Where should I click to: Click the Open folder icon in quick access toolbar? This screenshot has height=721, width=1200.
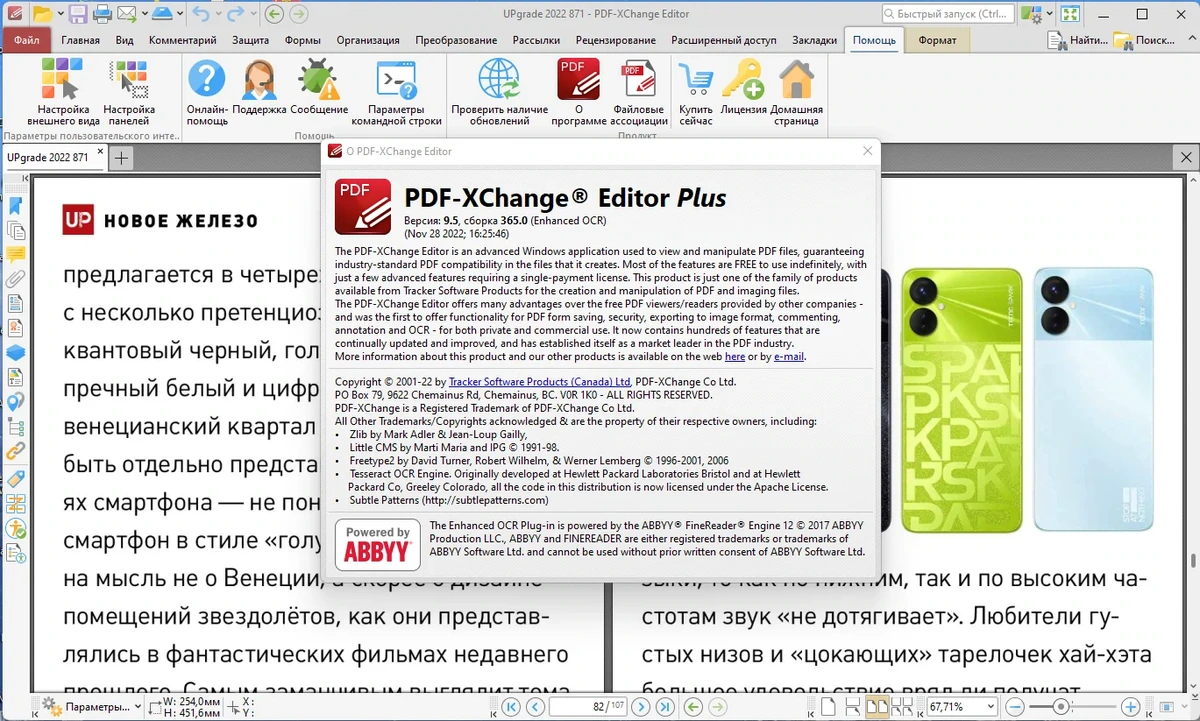[41, 14]
